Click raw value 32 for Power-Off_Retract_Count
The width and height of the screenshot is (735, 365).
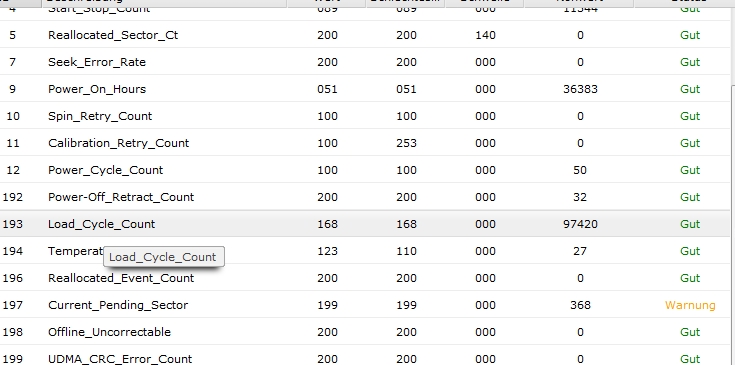pyautogui.click(x=580, y=197)
